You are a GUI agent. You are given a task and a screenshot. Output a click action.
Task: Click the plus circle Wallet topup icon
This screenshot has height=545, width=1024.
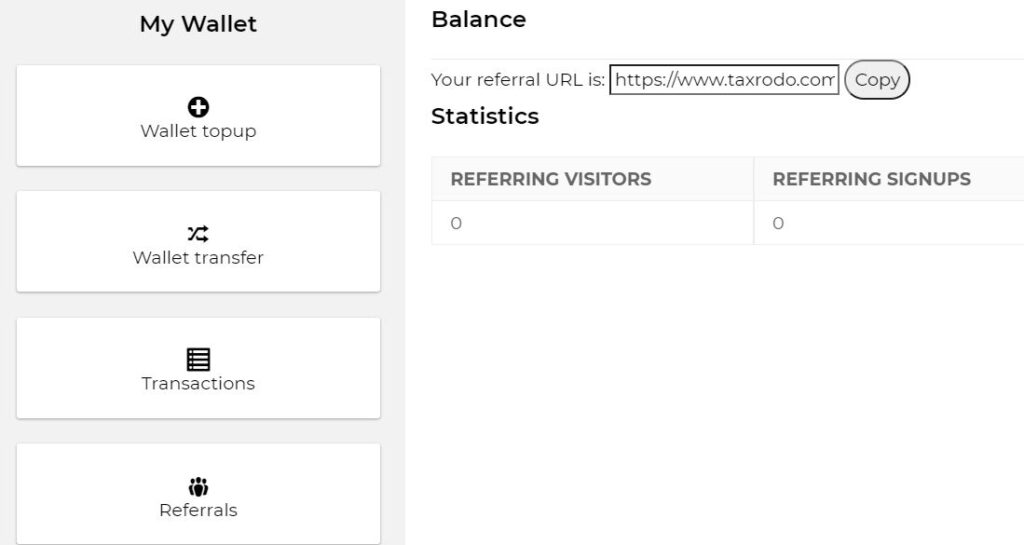(198, 107)
